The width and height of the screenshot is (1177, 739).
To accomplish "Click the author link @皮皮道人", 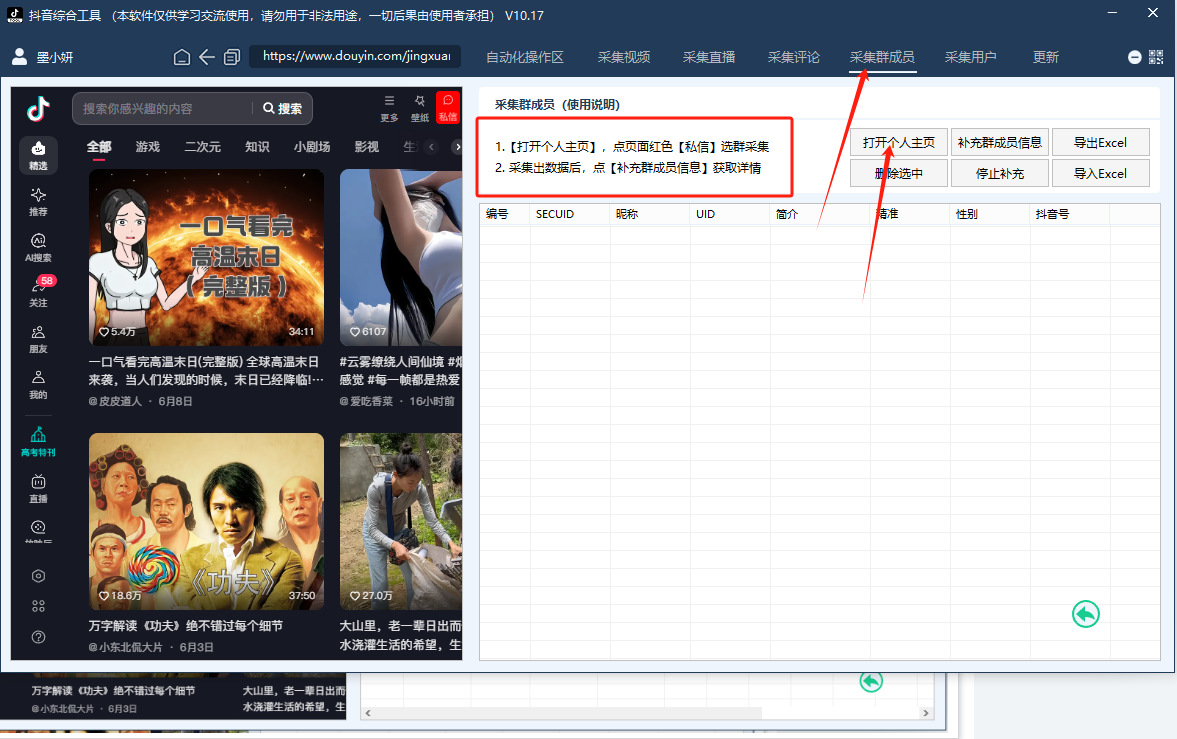I will tap(115, 401).
